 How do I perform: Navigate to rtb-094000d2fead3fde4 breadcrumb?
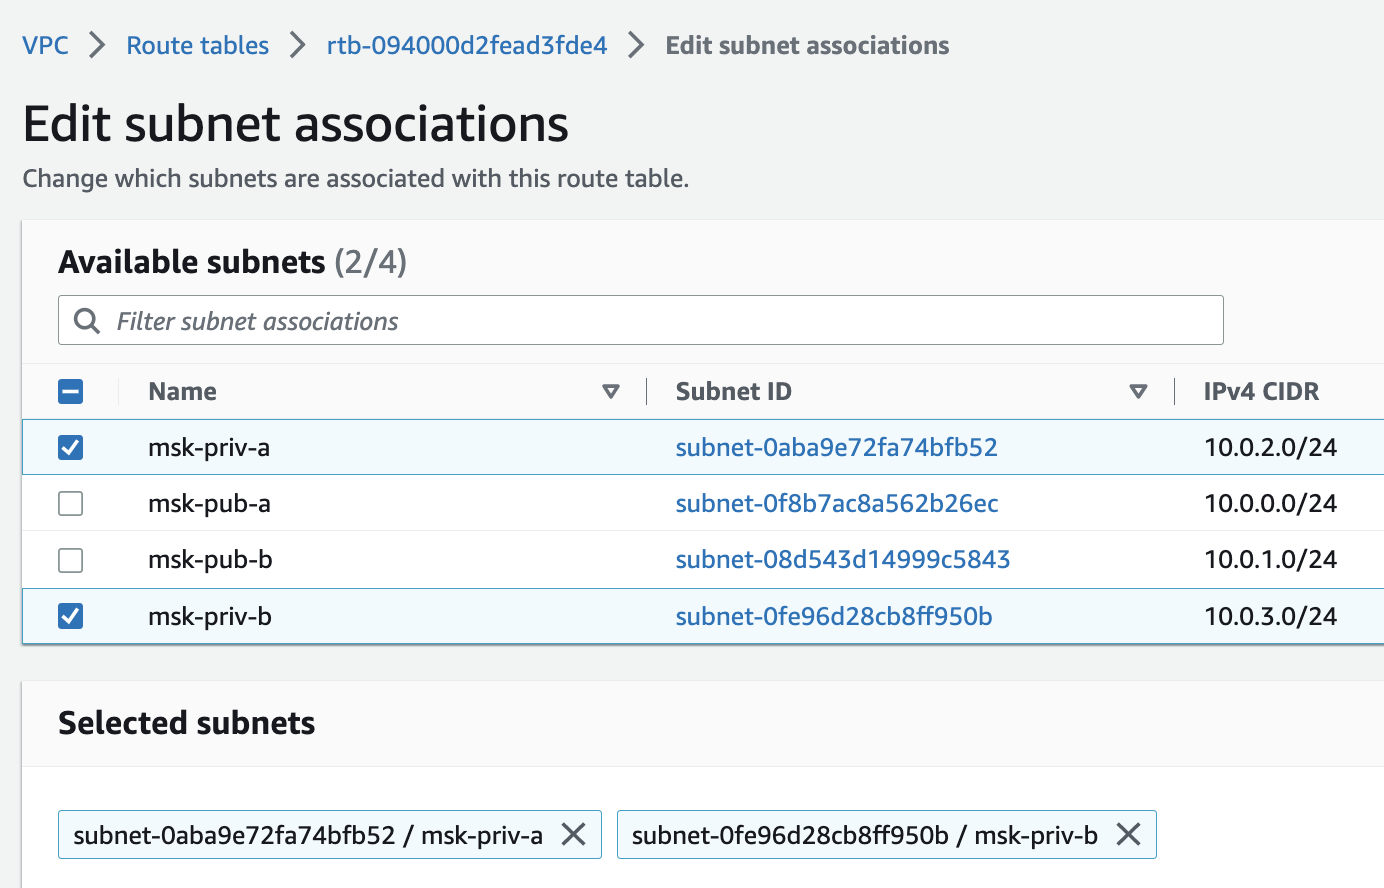[467, 45]
